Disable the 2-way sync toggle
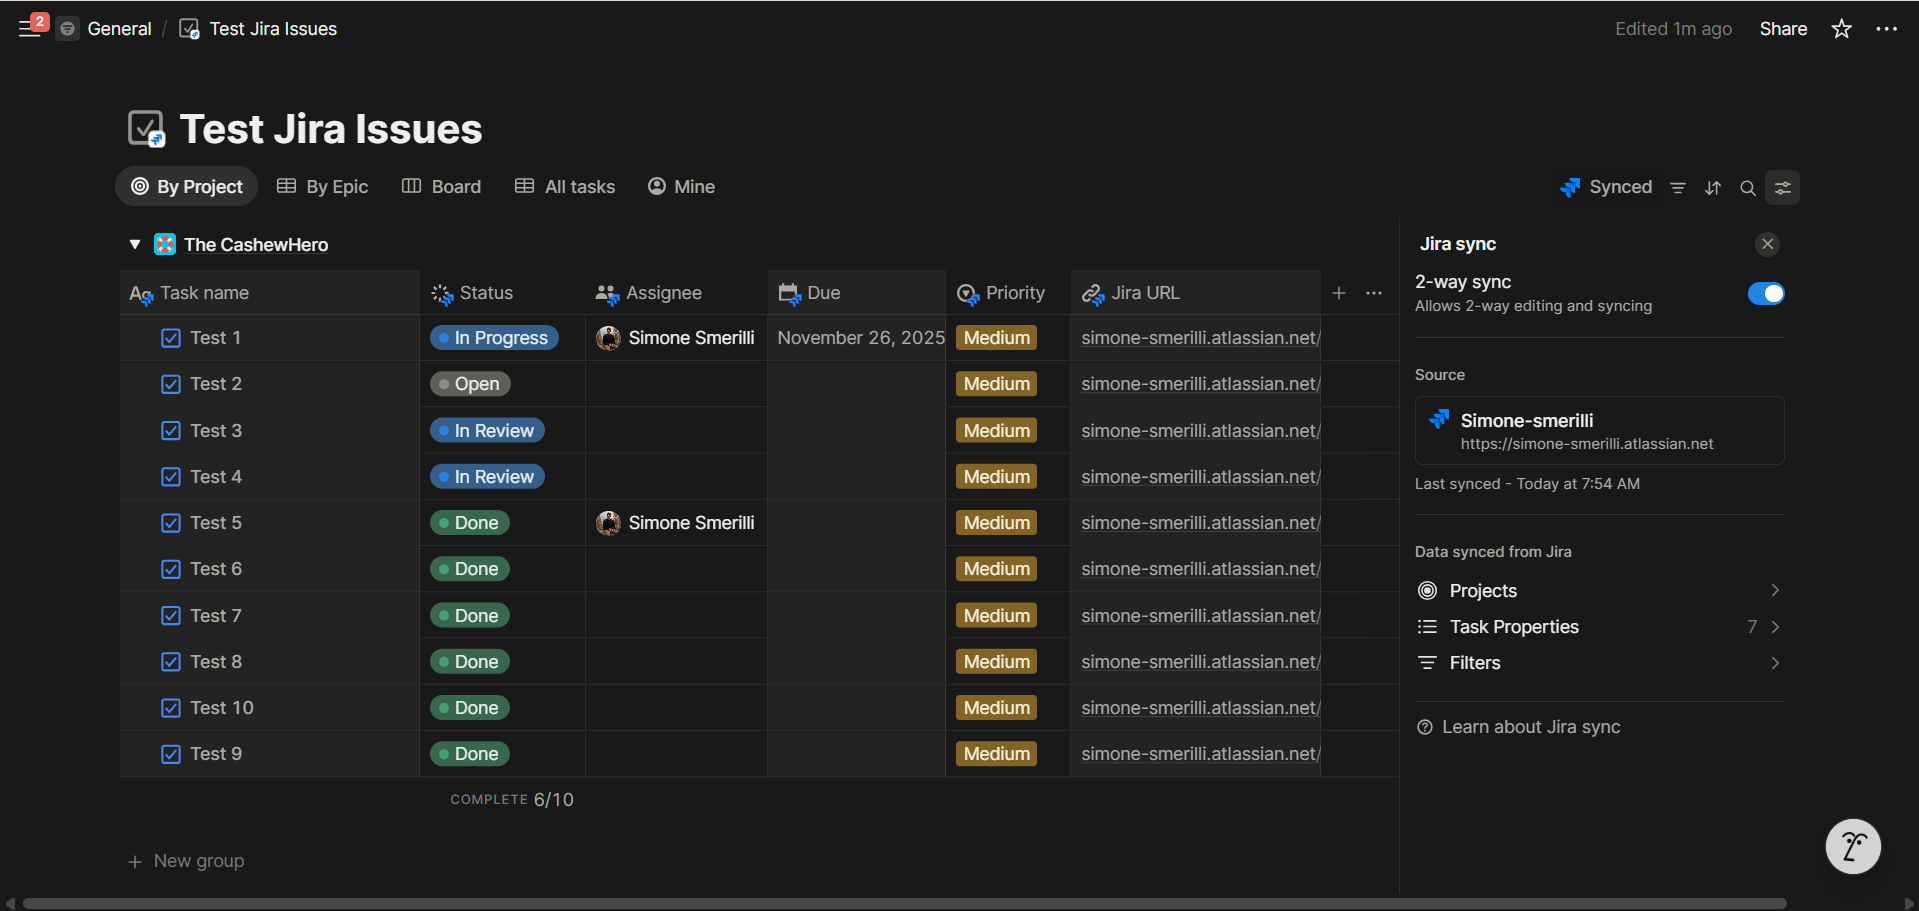 pyautogui.click(x=1765, y=294)
